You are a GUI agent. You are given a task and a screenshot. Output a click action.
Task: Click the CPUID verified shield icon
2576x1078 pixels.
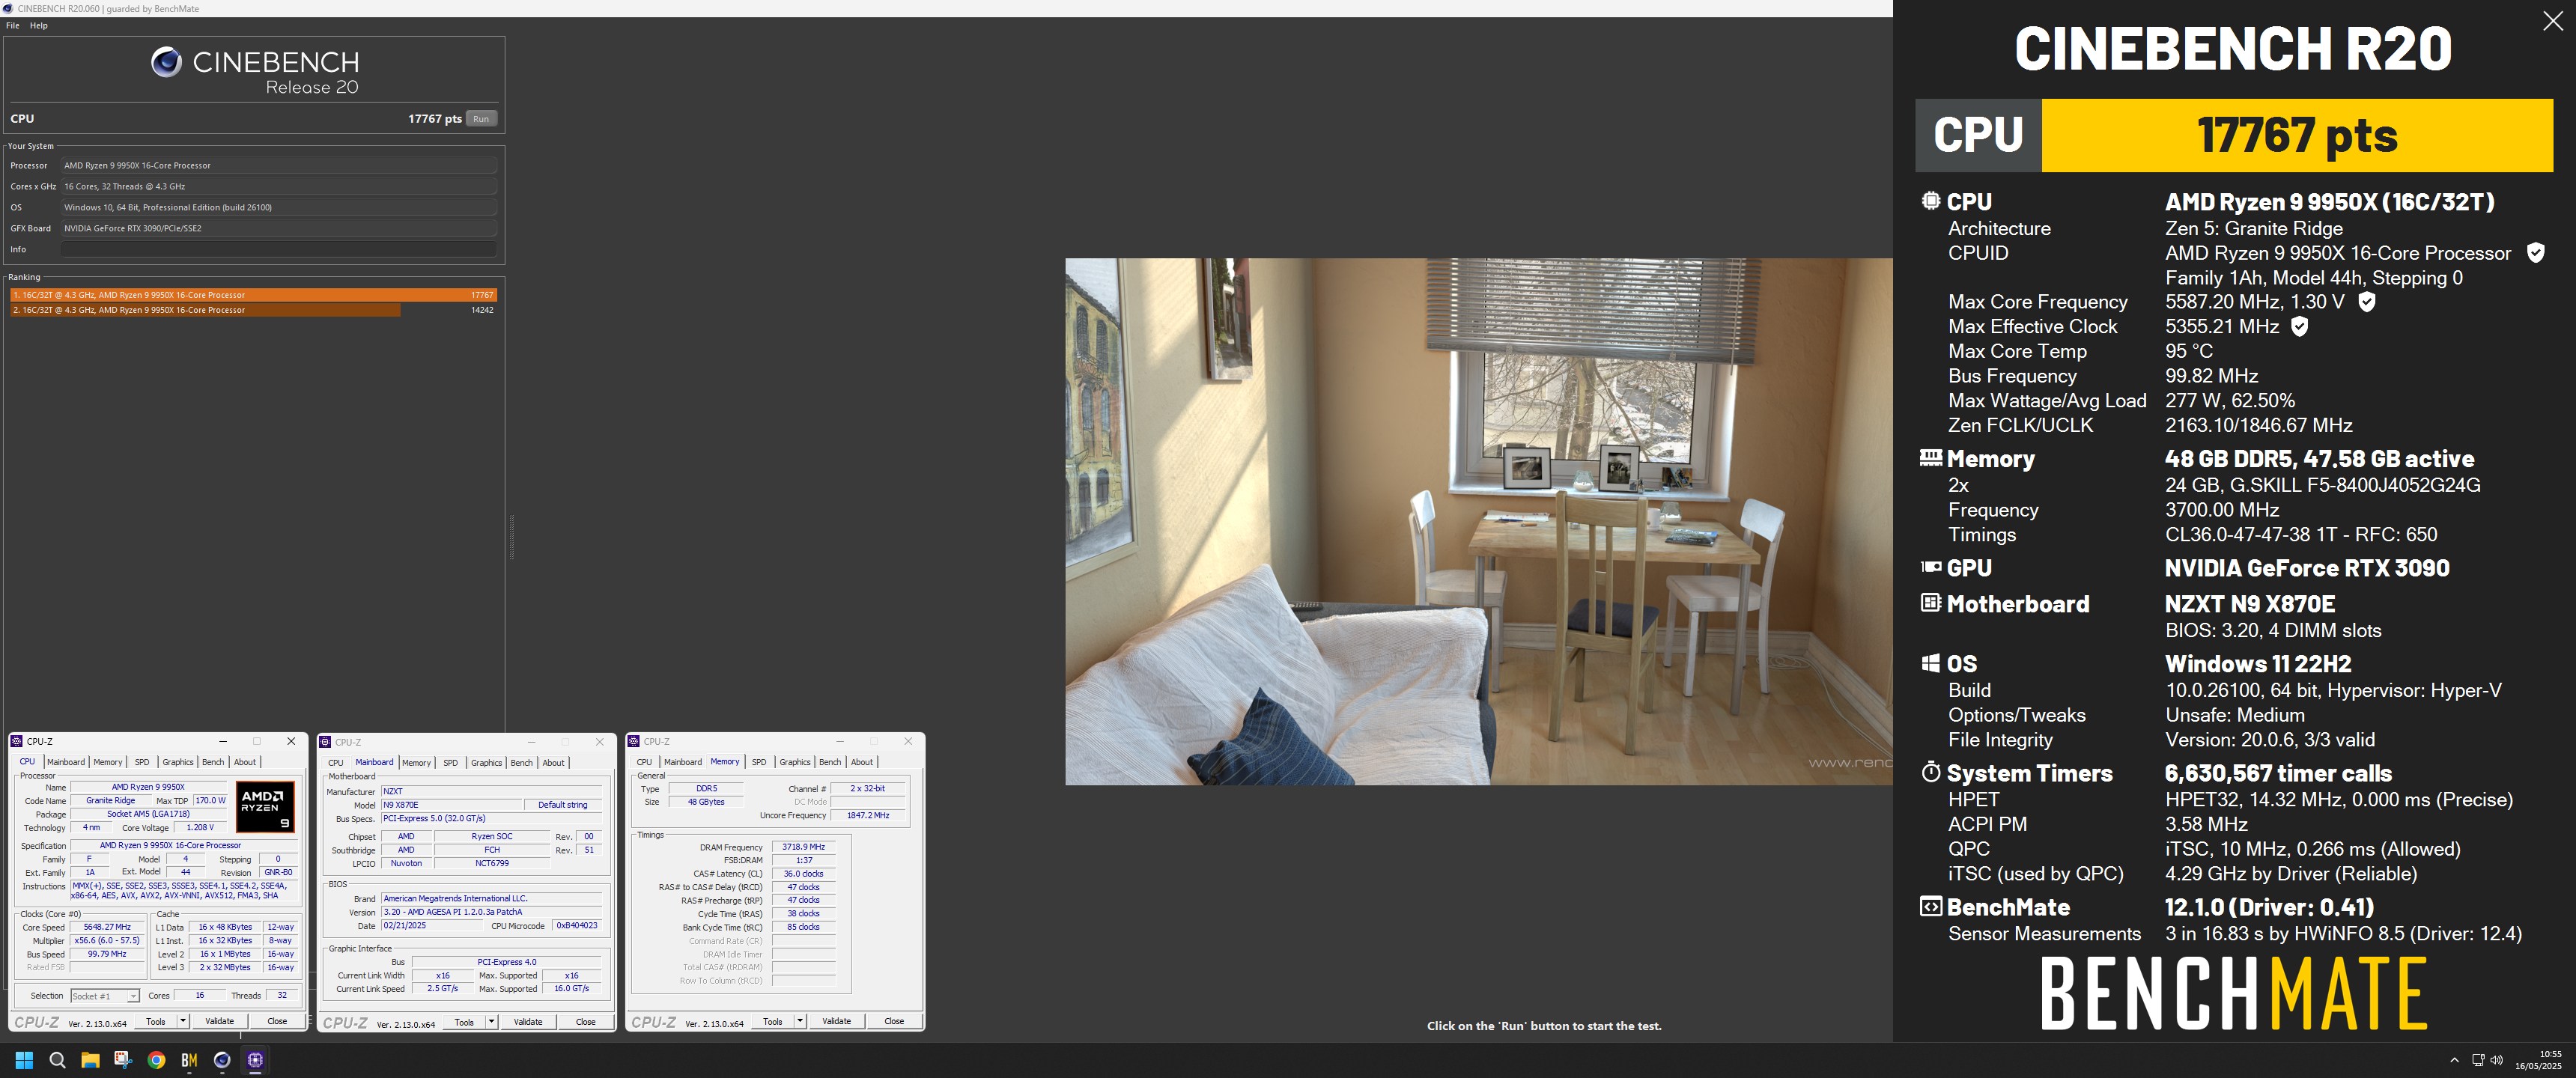coord(2535,253)
